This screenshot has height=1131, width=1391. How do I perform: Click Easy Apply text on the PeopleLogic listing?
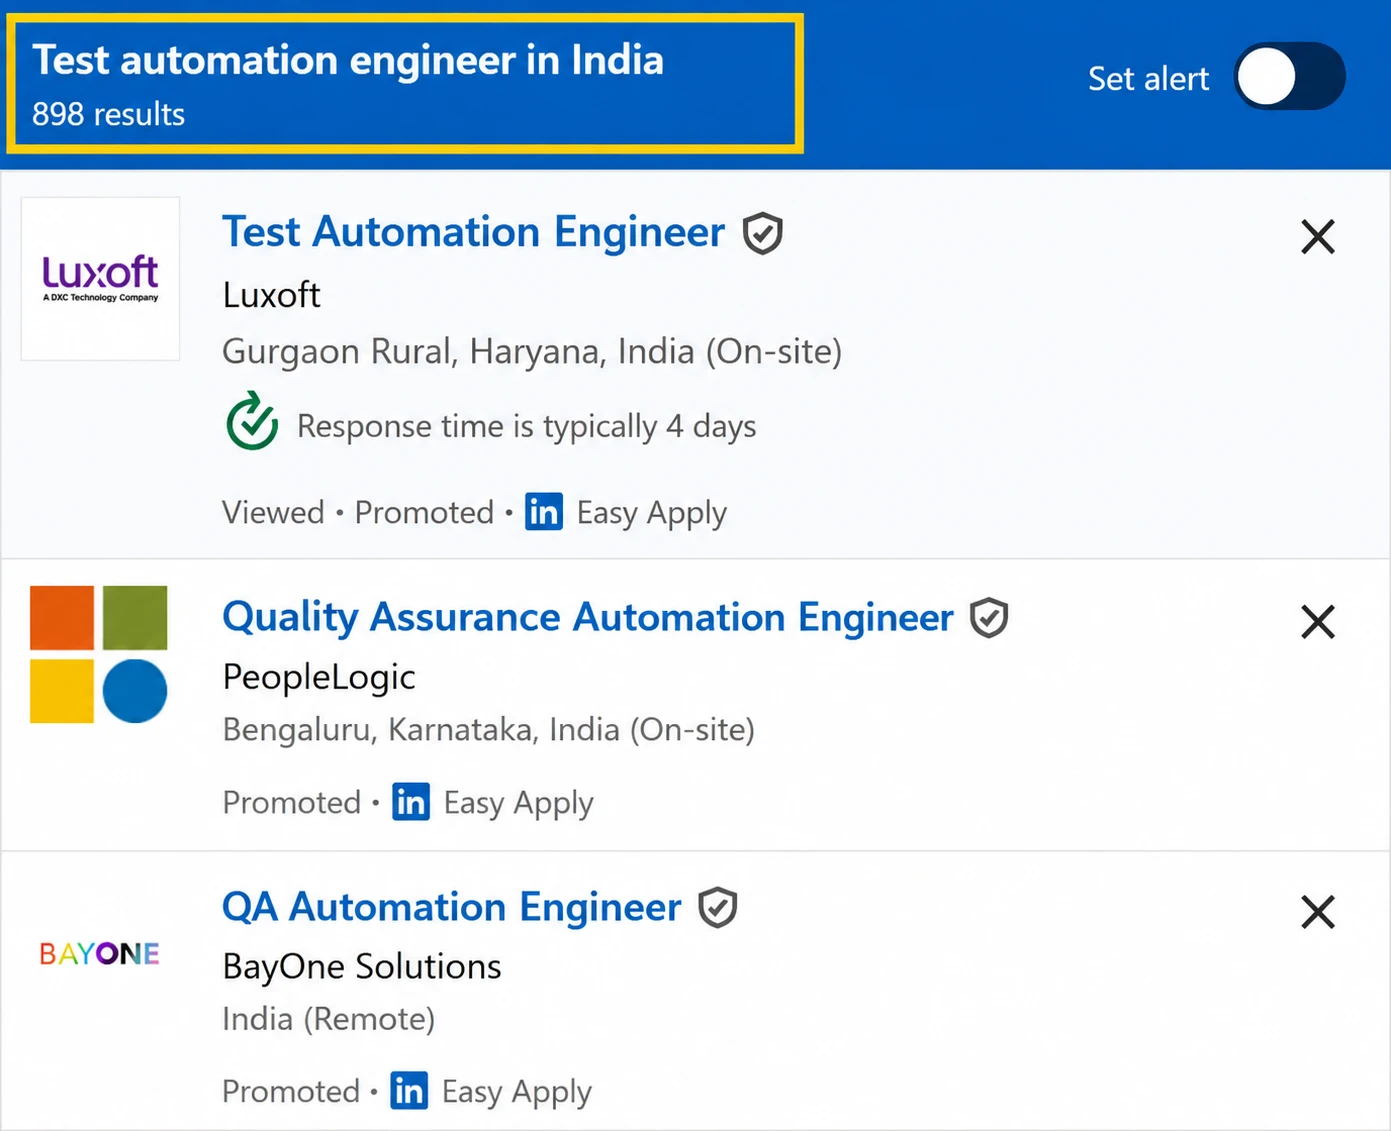[518, 803]
